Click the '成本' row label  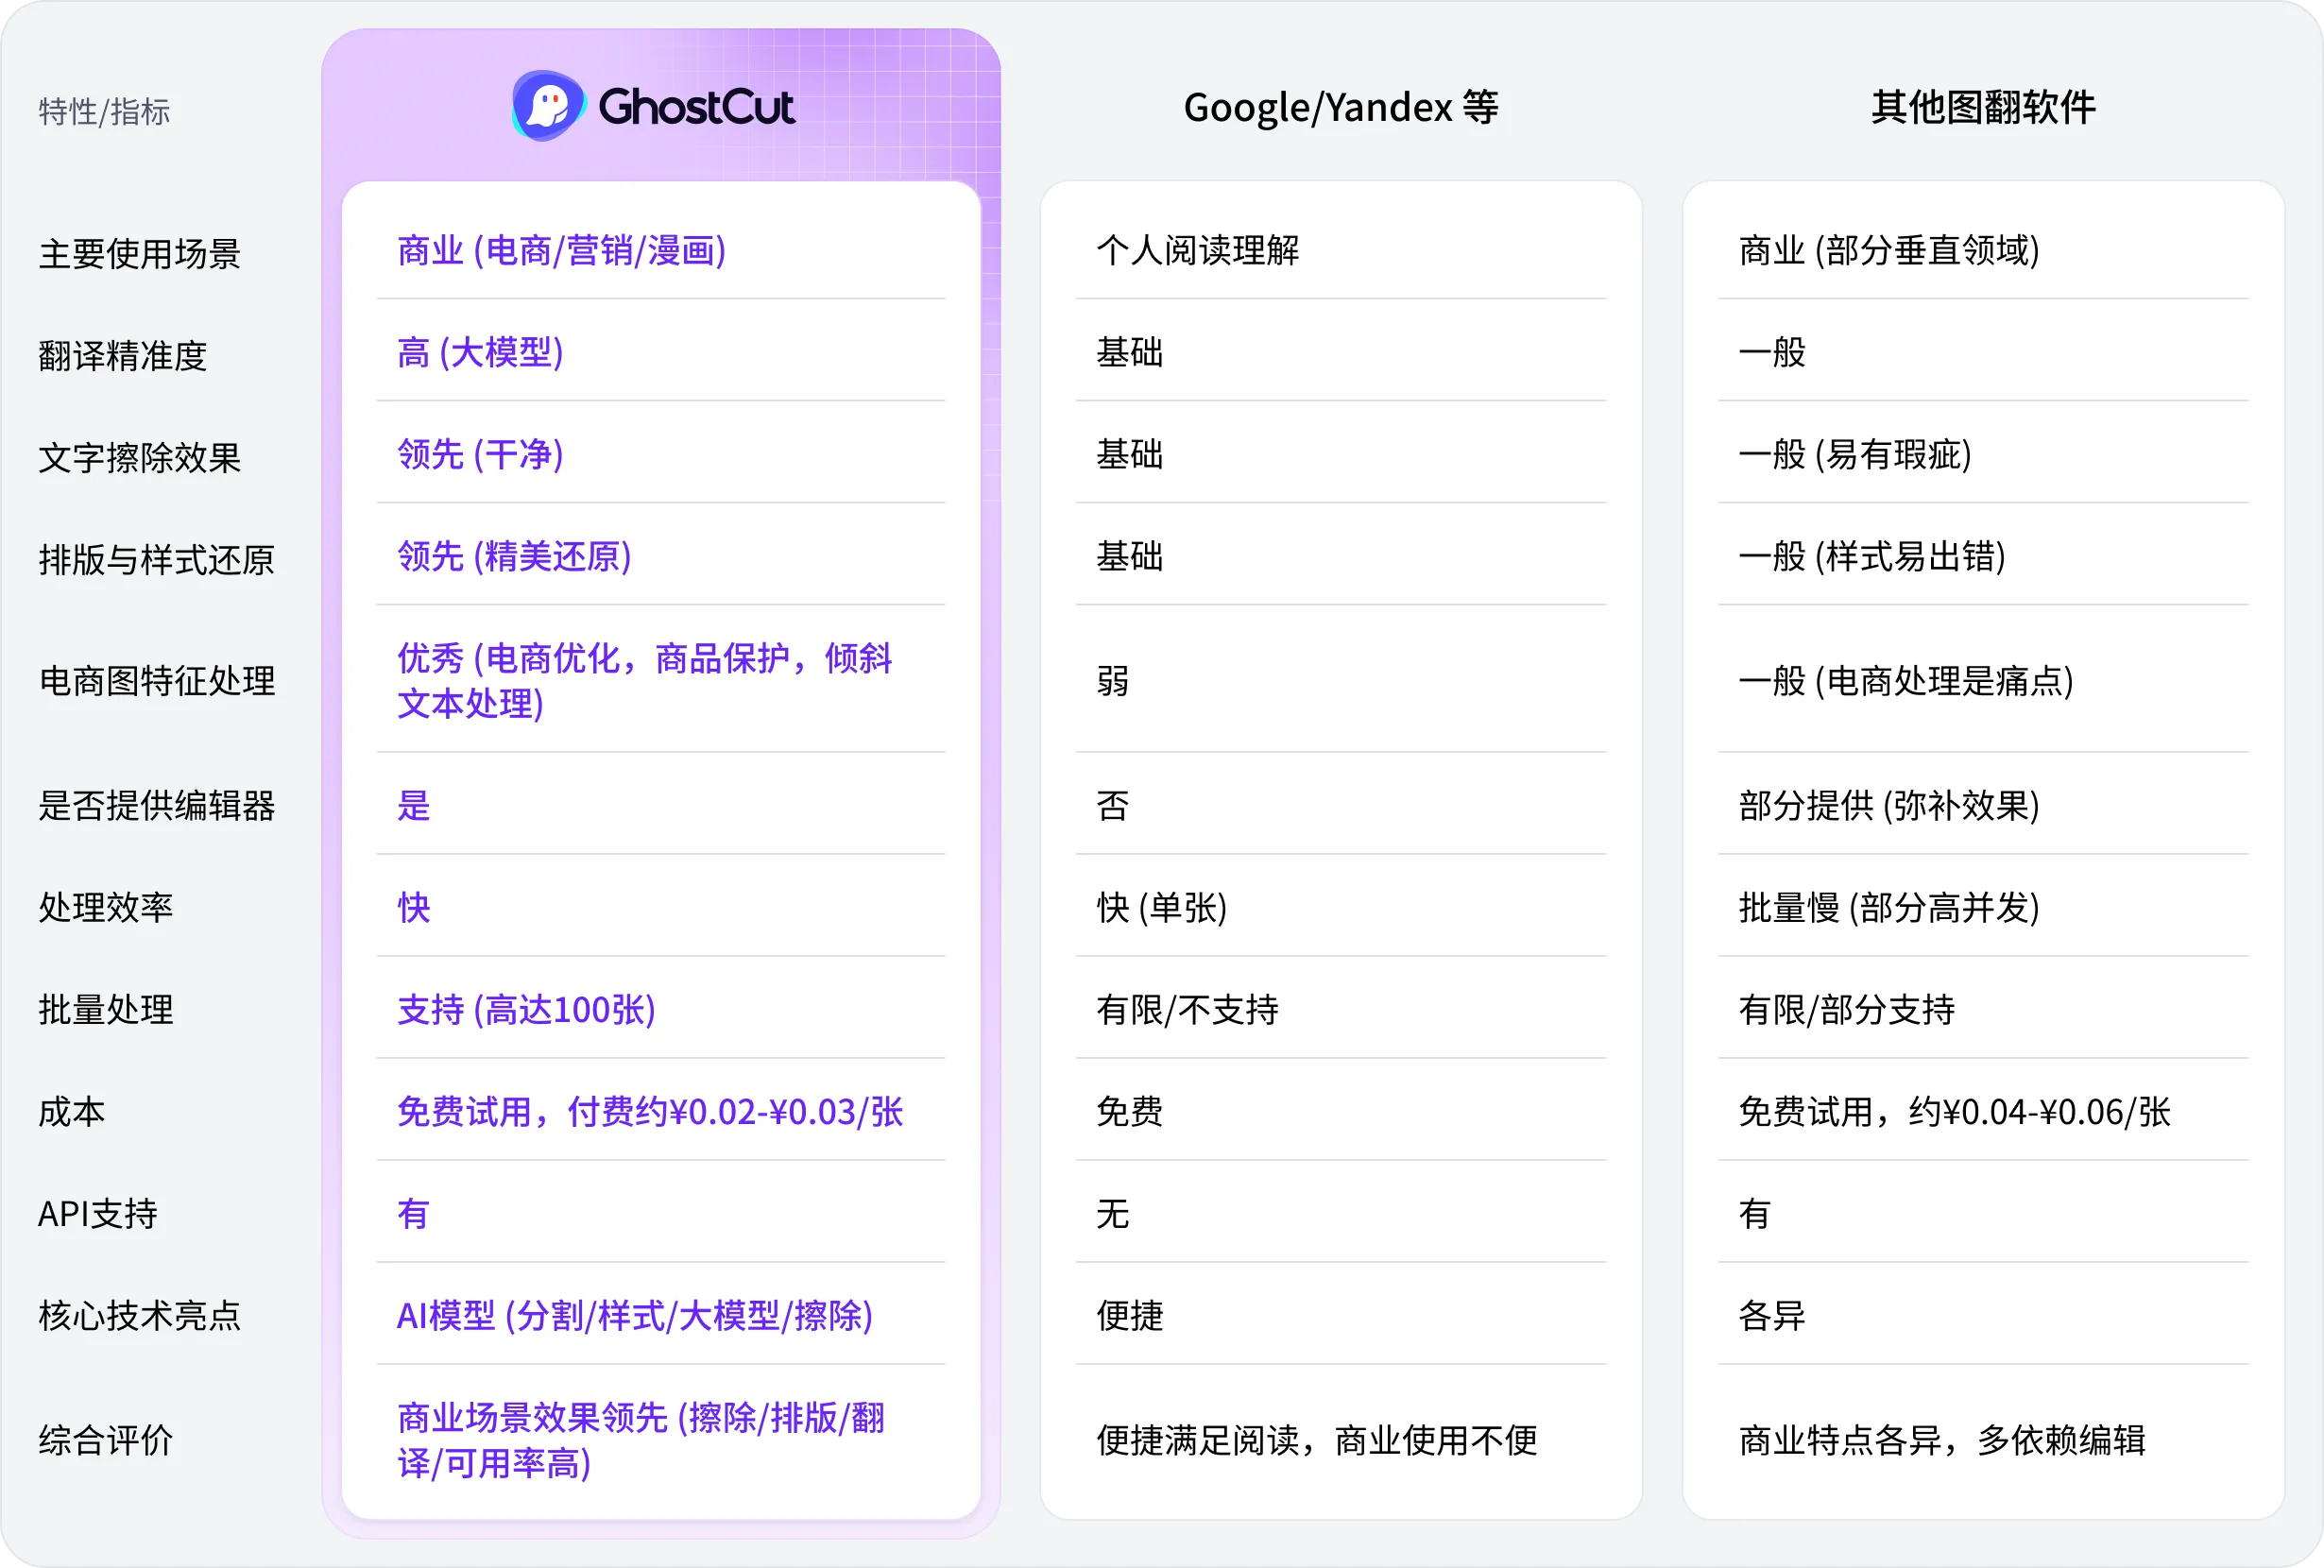coord(72,1112)
